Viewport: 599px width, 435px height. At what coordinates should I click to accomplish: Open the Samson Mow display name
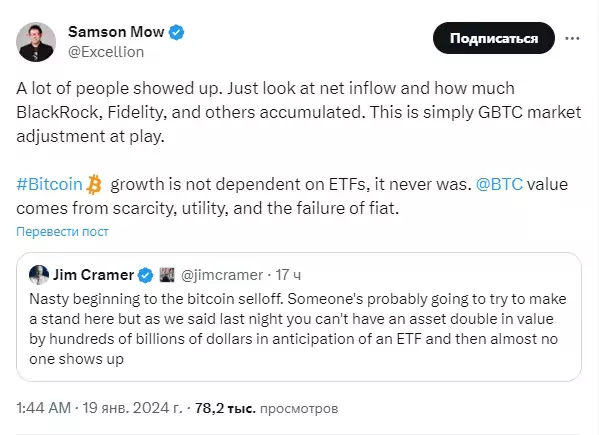pos(116,32)
